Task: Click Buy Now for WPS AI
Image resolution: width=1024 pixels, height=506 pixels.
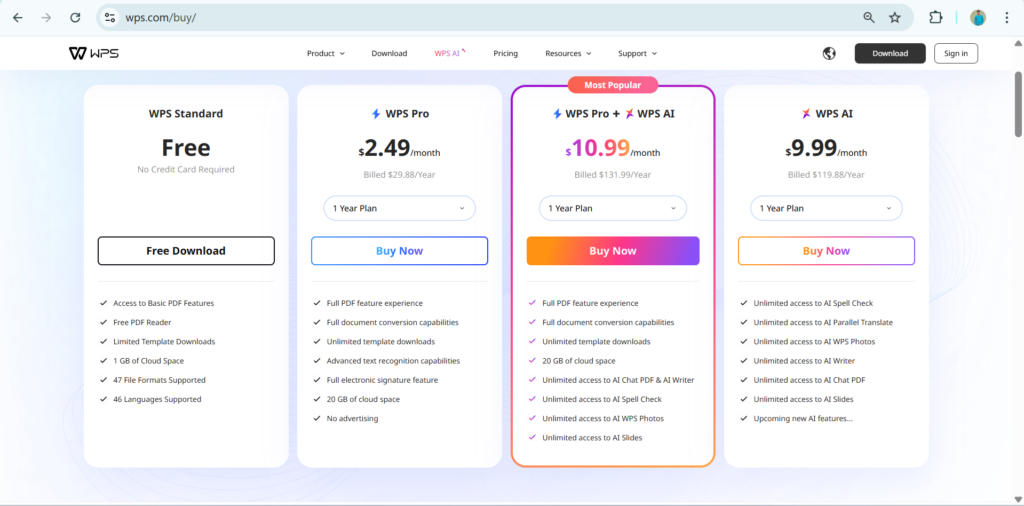Action: (826, 251)
